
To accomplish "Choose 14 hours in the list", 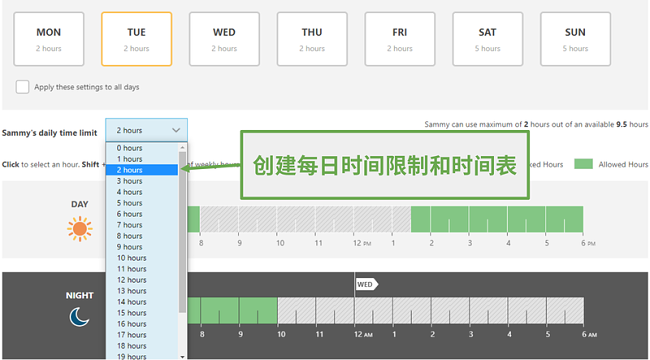I will (x=142, y=302).
